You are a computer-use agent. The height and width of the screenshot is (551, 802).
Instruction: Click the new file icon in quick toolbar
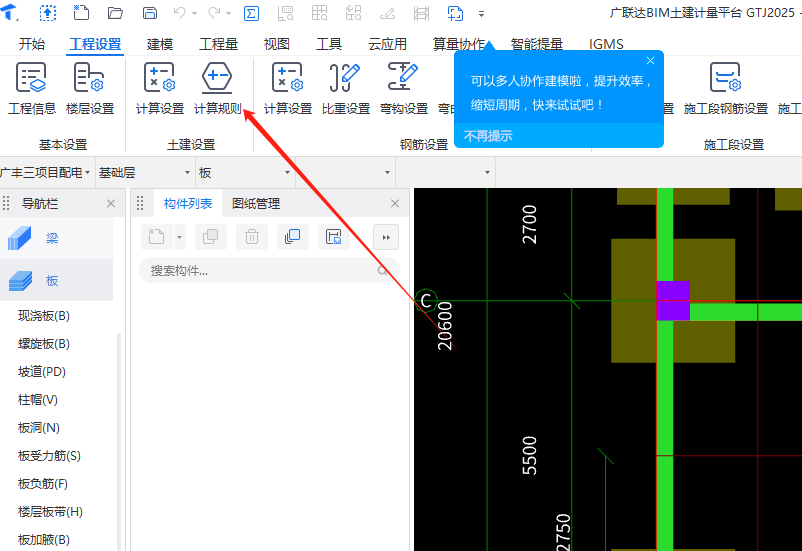coord(81,12)
